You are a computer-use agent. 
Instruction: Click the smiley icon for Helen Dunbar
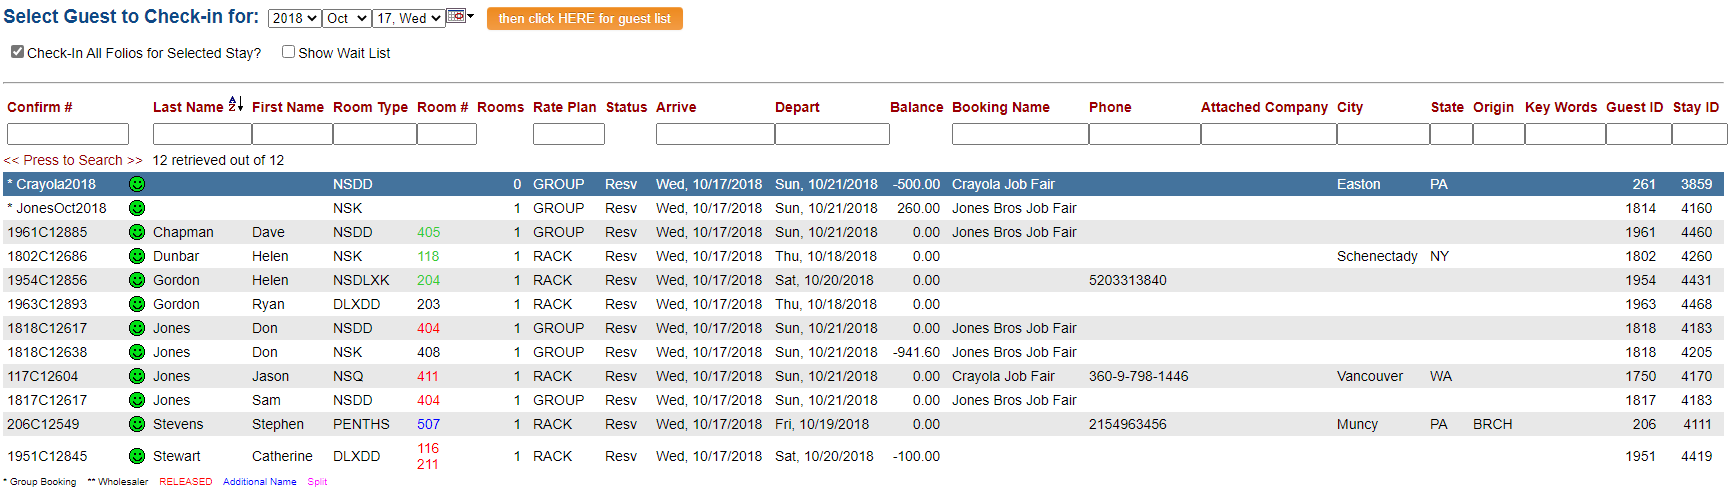(137, 256)
